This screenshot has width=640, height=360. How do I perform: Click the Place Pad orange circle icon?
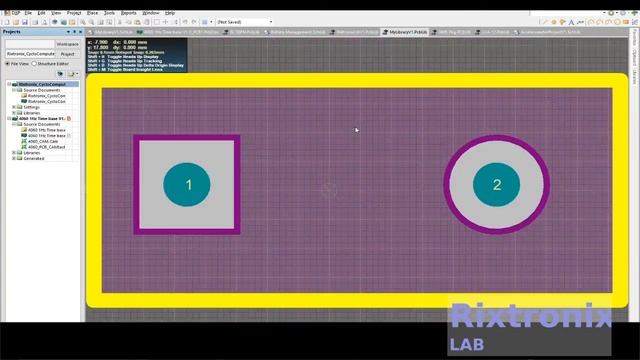coord(554,22)
